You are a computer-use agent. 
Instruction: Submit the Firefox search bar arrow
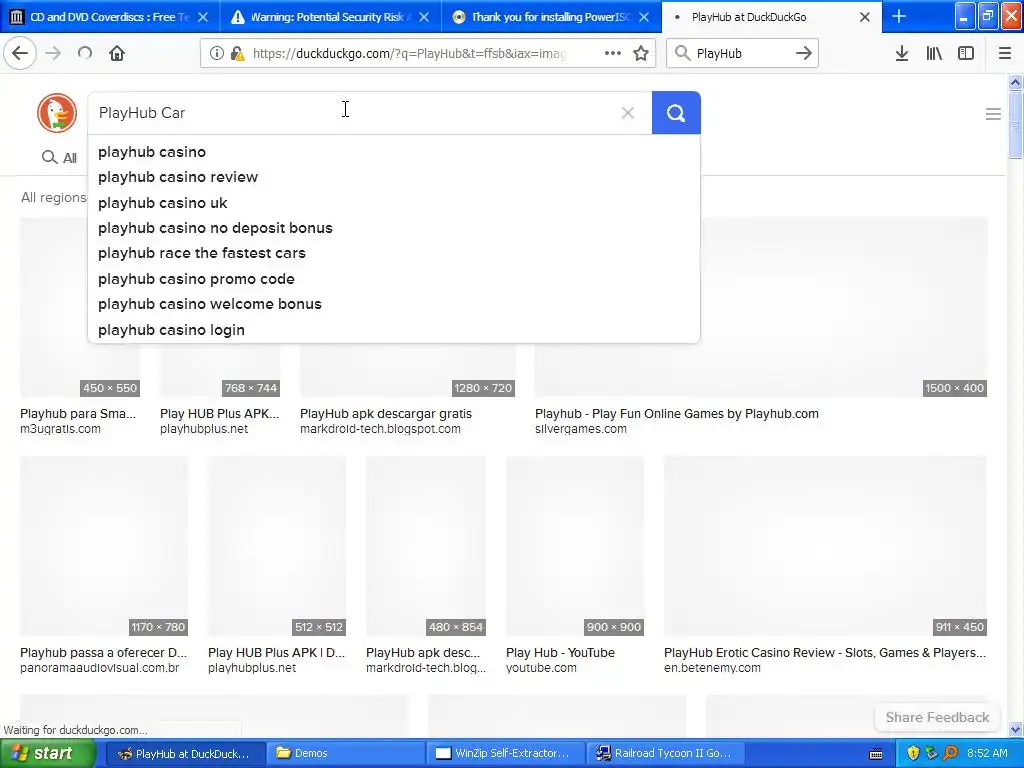coord(804,54)
